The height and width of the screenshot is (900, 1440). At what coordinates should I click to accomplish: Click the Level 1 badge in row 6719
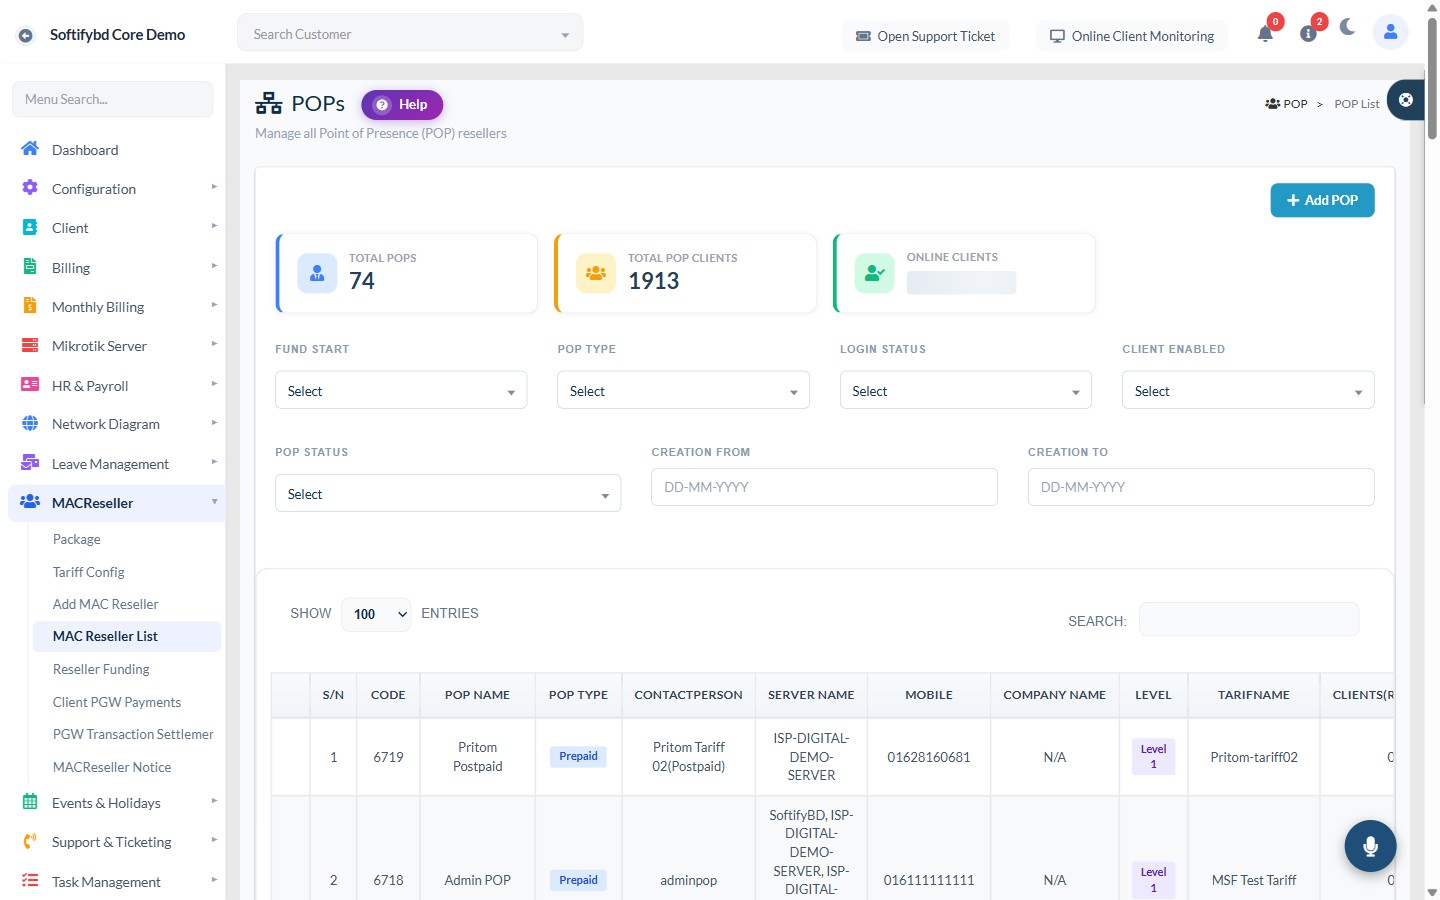1153,756
